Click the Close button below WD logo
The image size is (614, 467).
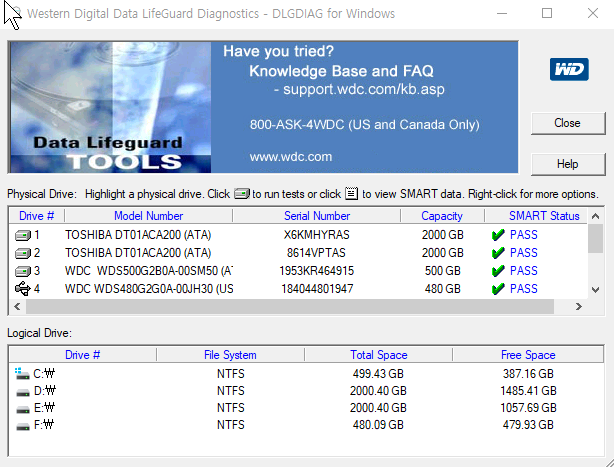pos(568,123)
